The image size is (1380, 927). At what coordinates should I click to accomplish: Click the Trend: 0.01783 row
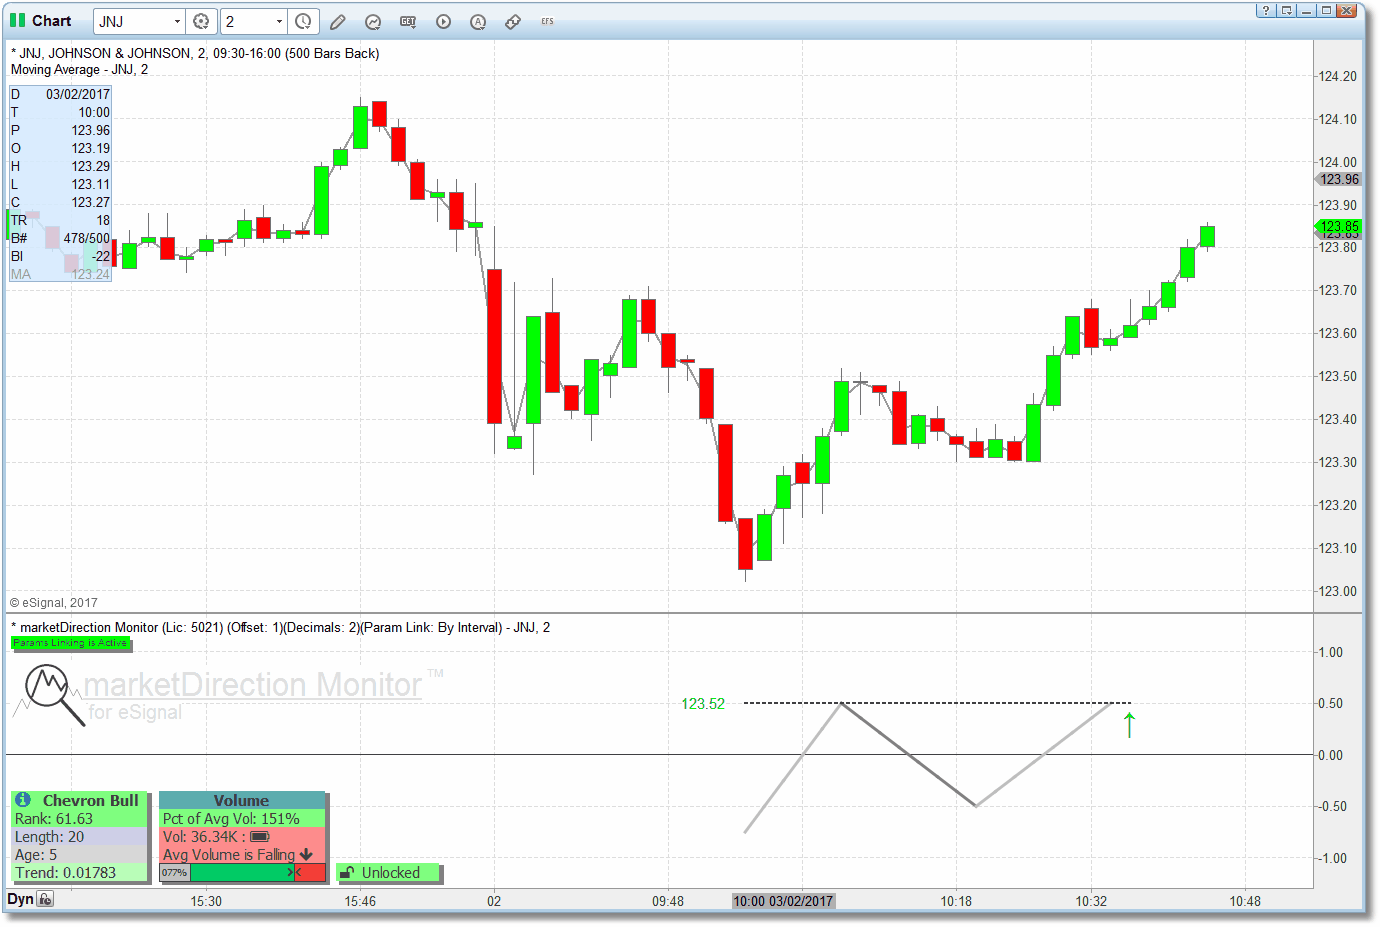[x=80, y=872]
